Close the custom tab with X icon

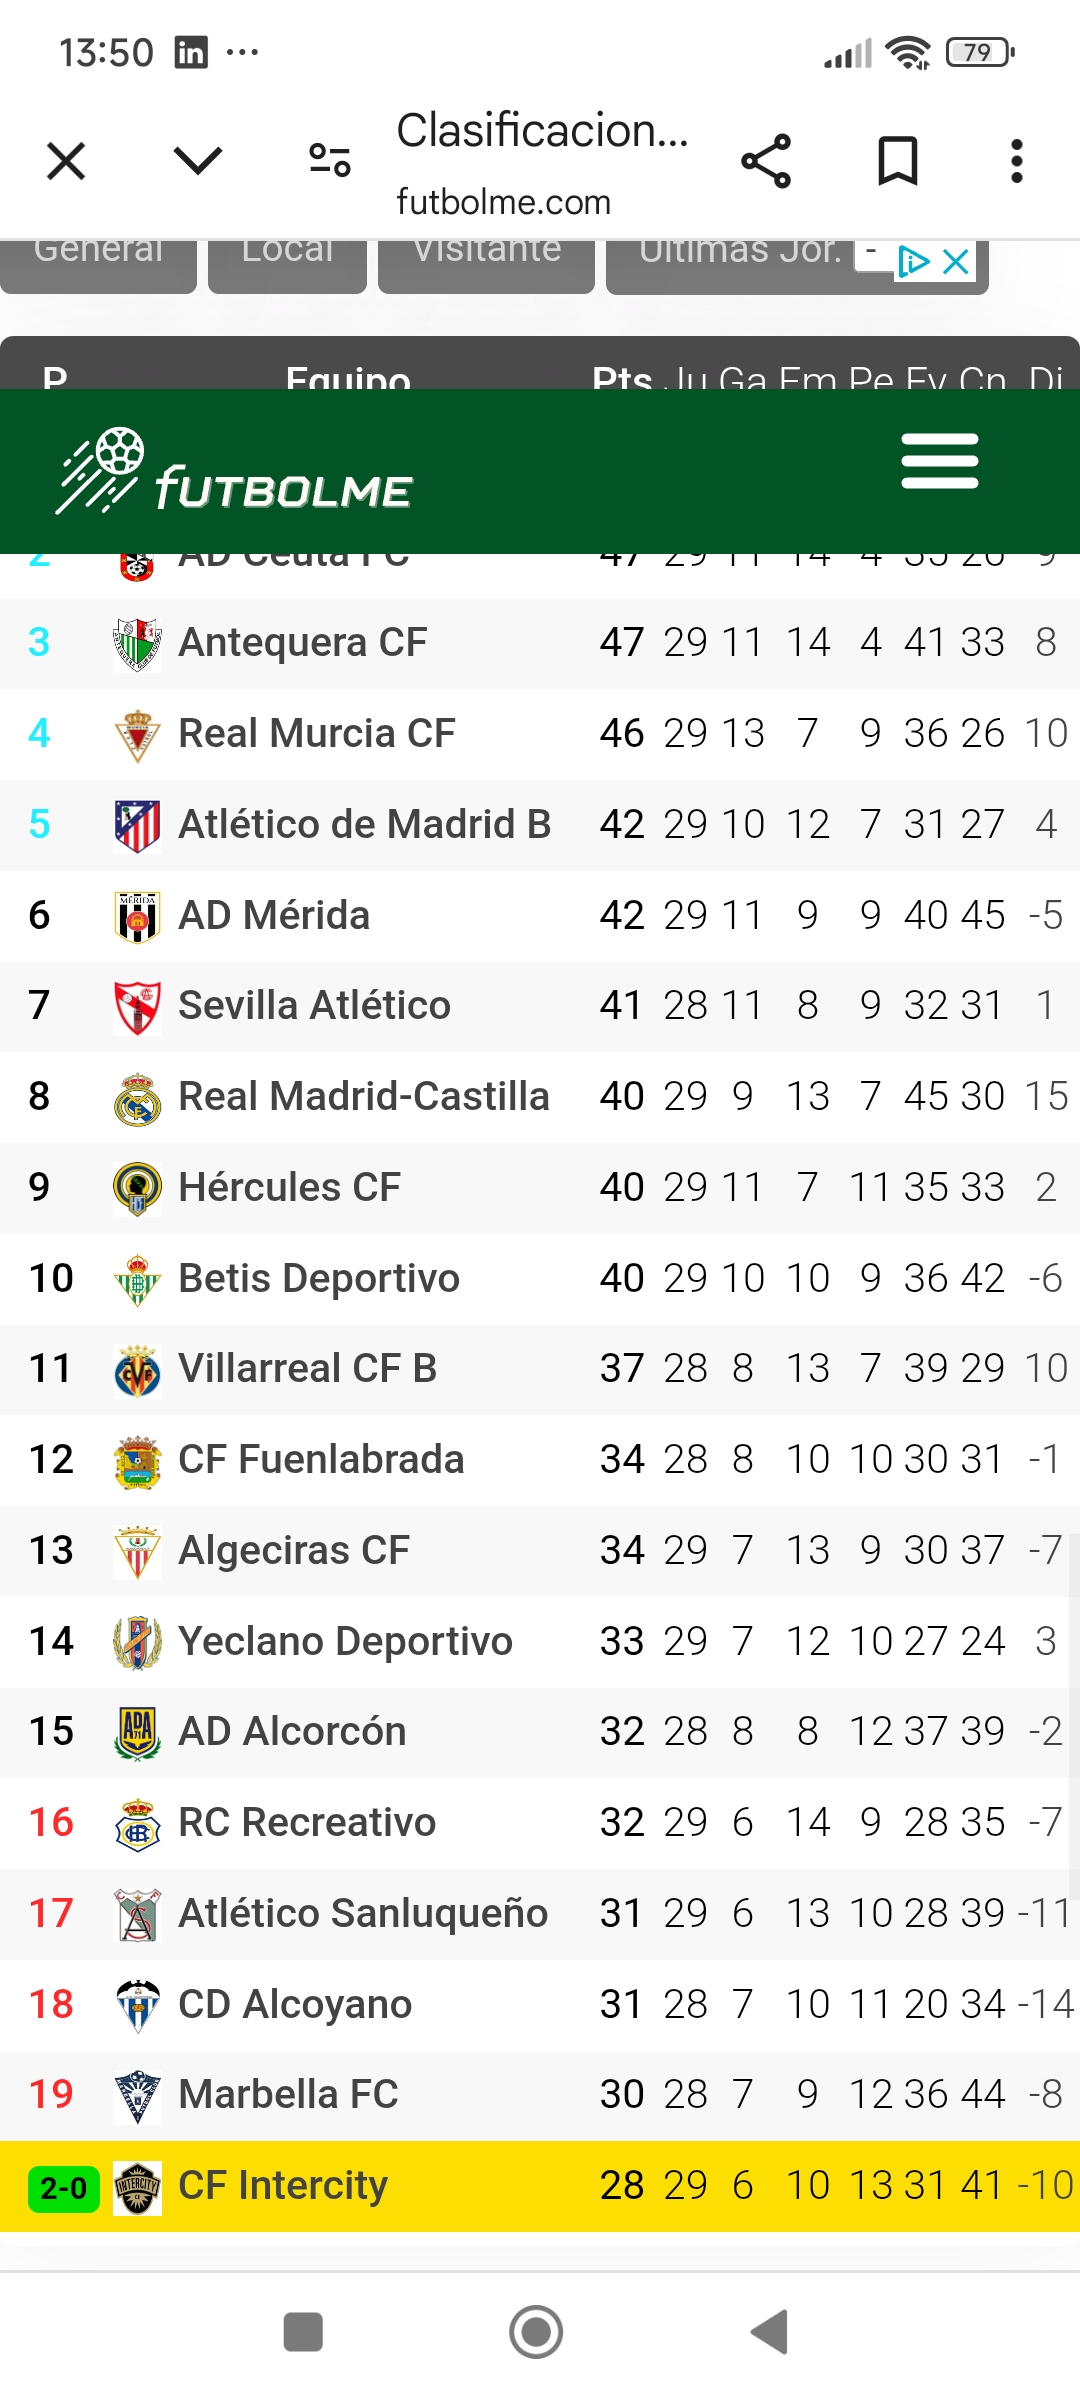point(66,160)
